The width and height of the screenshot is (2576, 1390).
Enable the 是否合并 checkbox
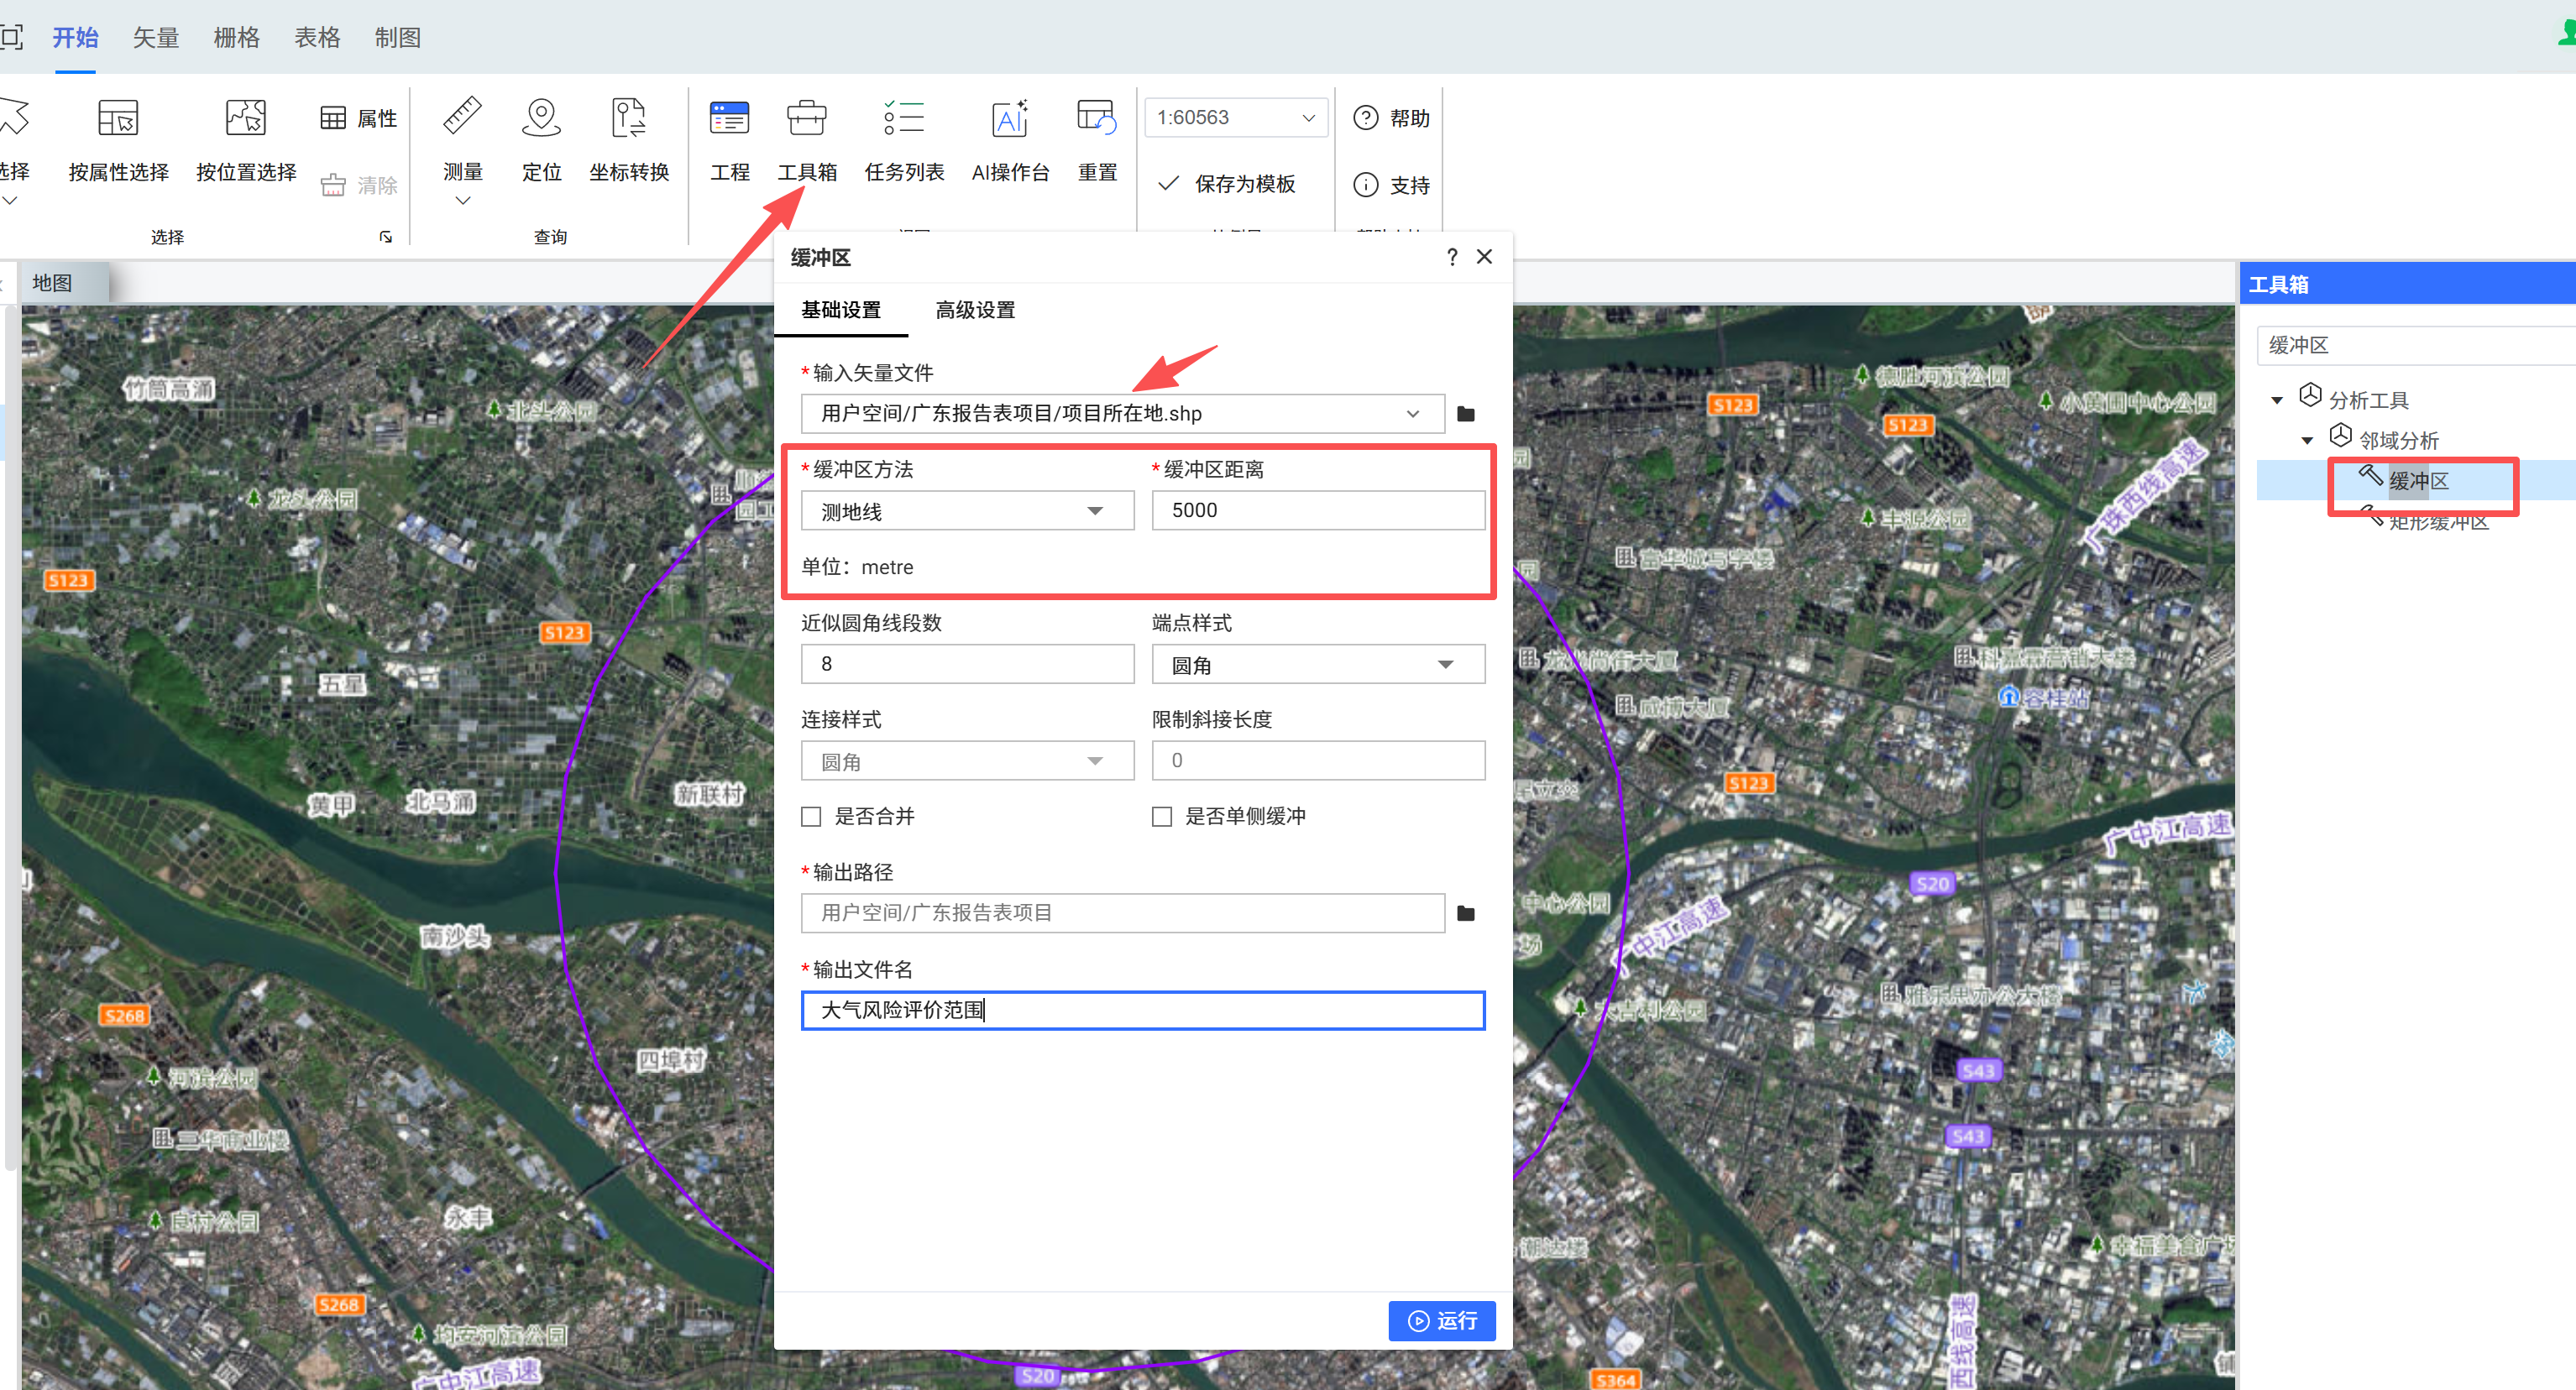811,817
